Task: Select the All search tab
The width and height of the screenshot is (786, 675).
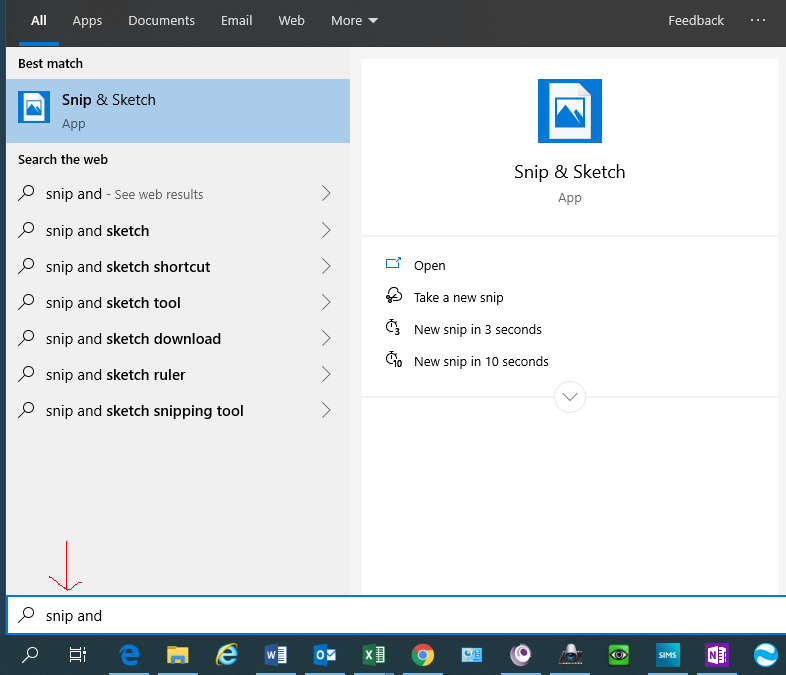Action: click(39, 21)
